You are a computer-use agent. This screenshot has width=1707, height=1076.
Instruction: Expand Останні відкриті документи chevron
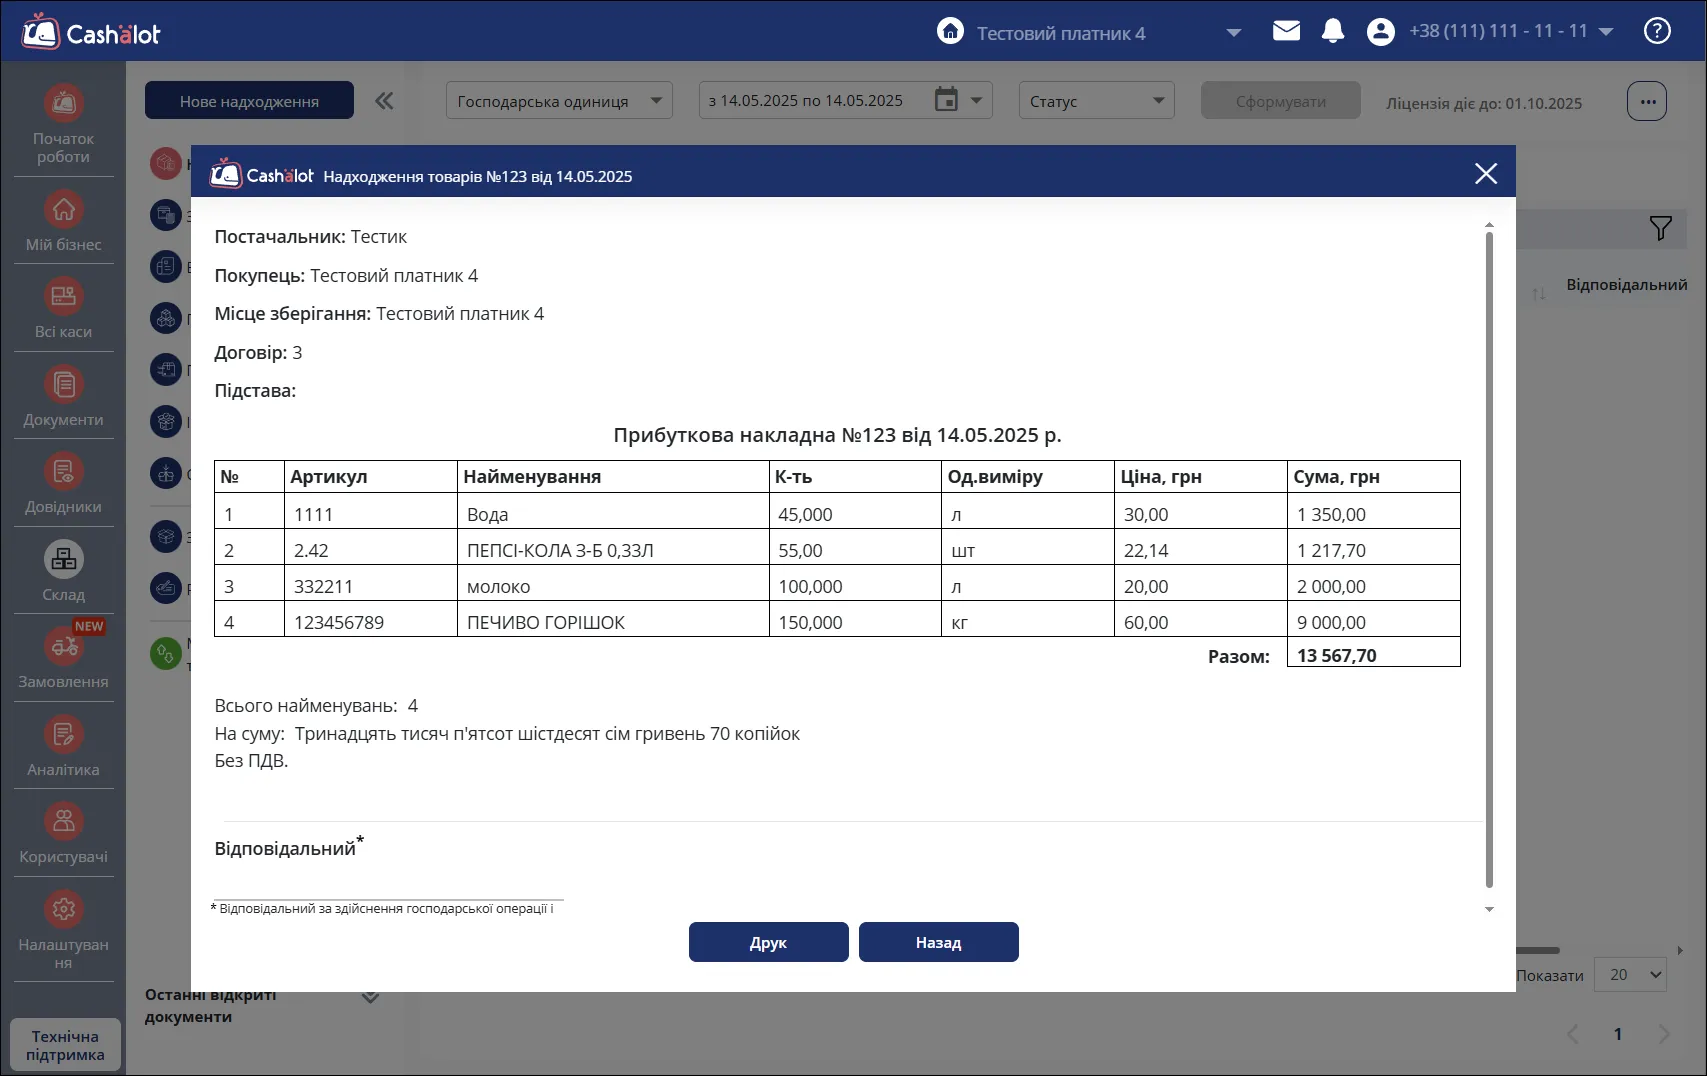tap(370, 996)
